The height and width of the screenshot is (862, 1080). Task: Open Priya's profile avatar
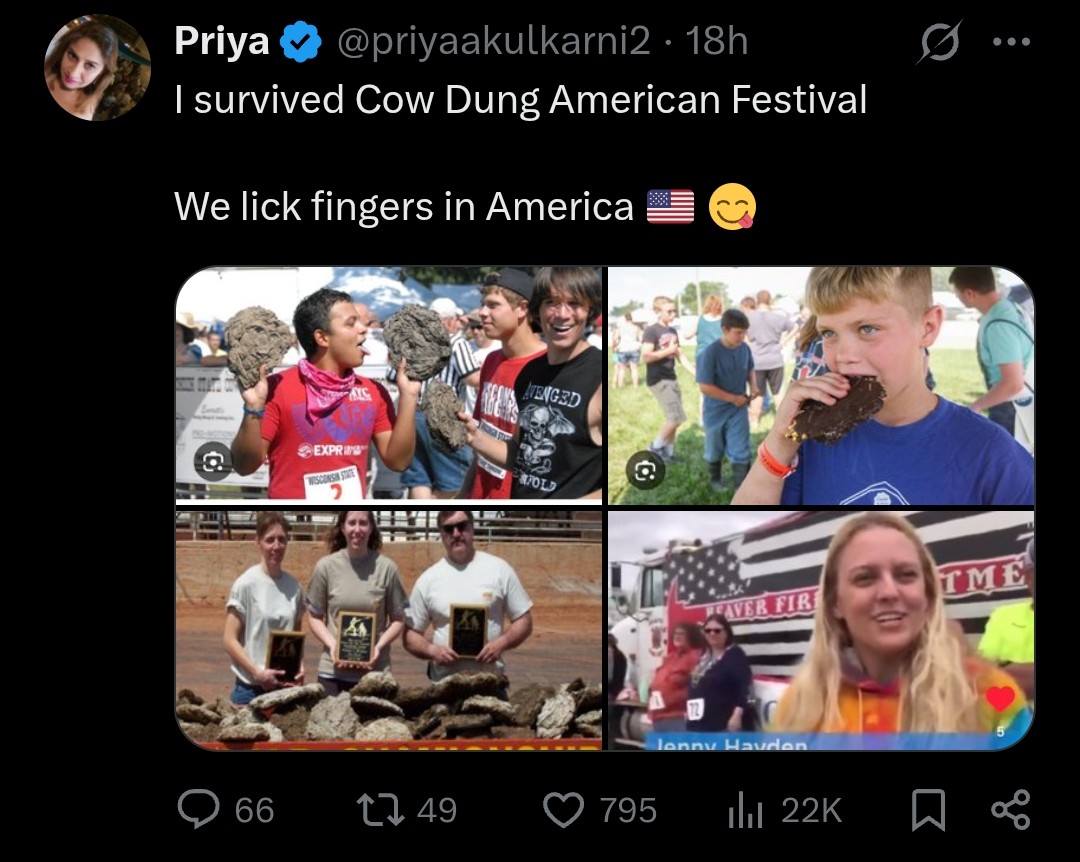point(97,68)
